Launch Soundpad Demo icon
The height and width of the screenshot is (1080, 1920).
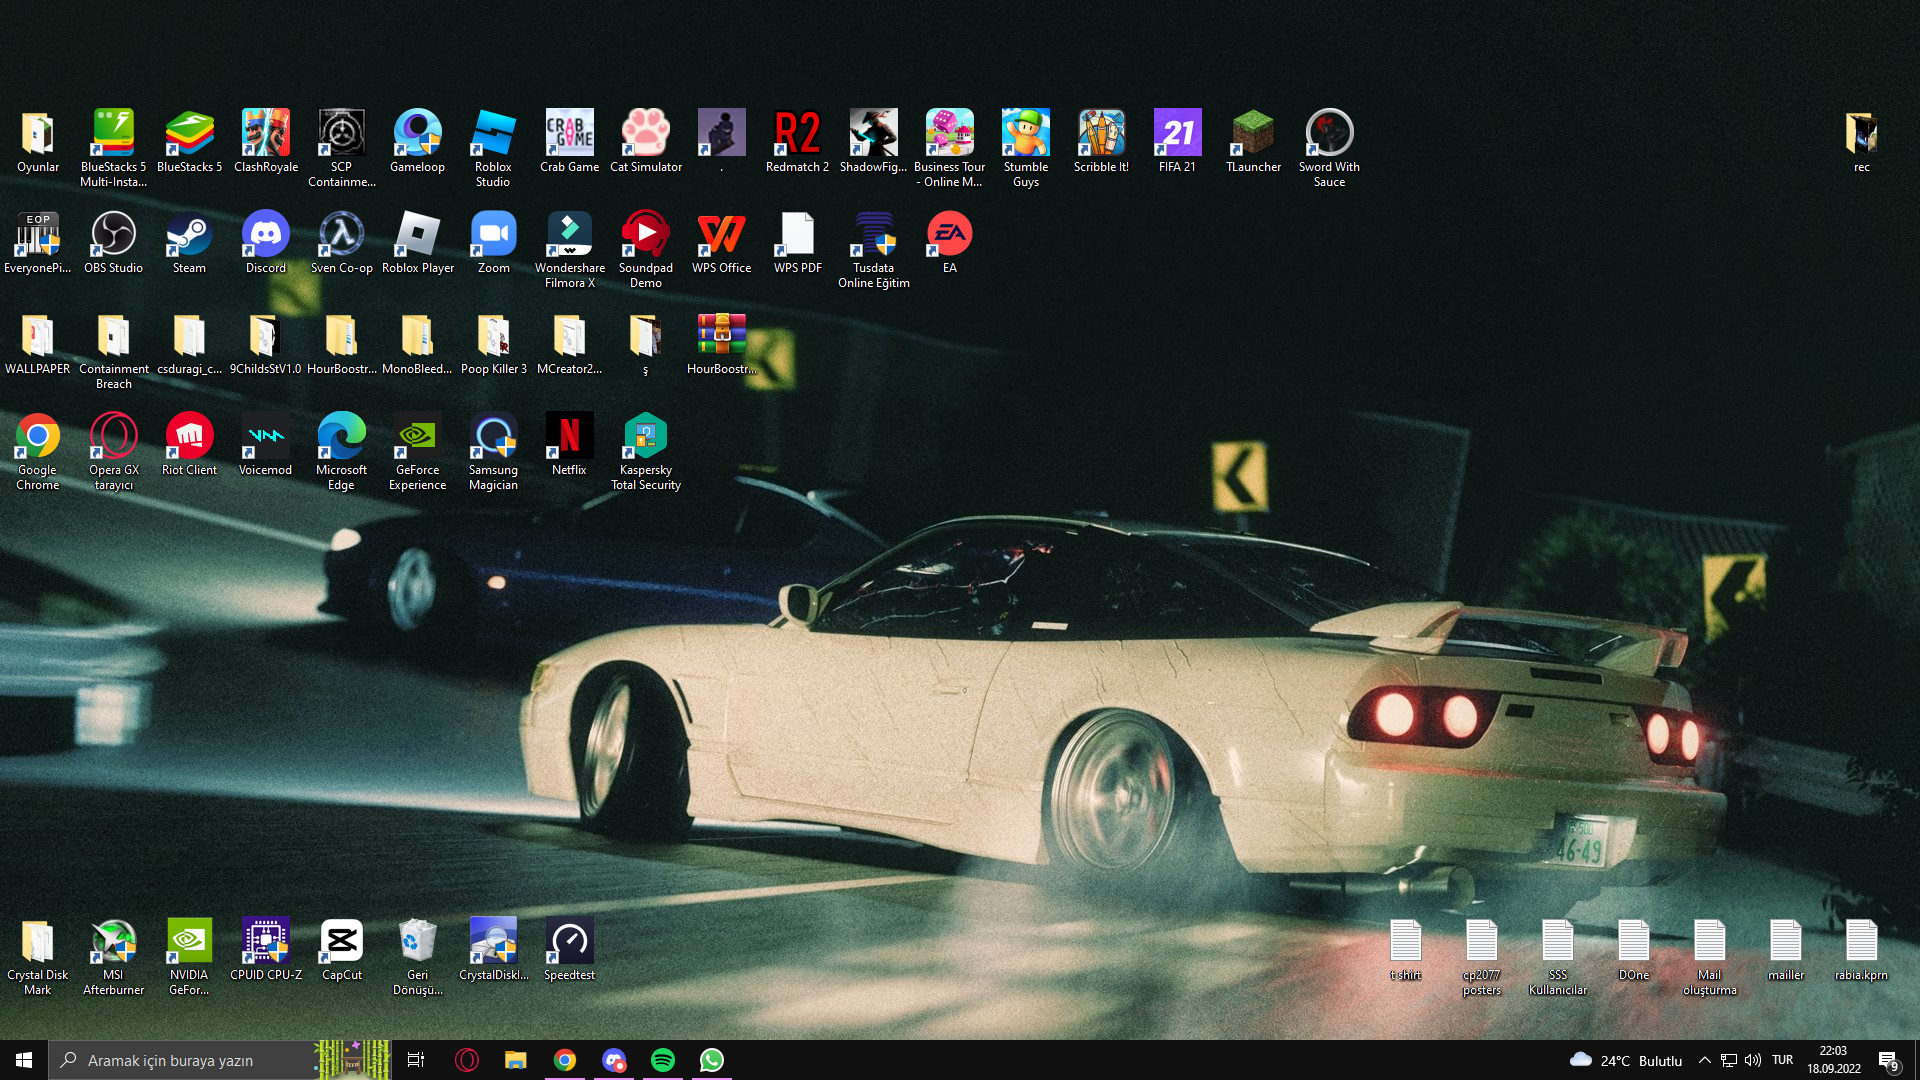coord(645,249)
